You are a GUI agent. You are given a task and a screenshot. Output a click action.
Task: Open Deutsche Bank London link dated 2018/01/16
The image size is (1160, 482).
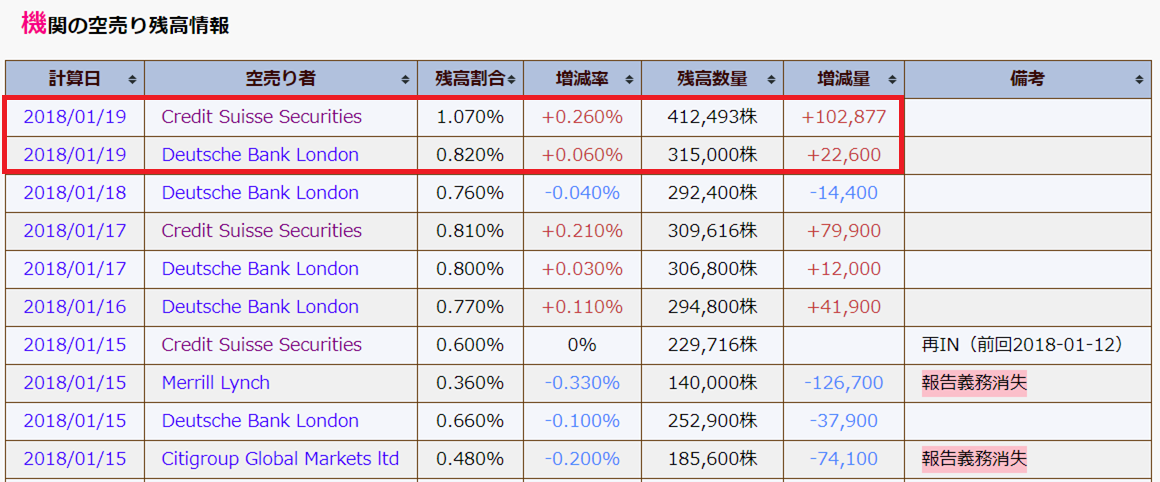(x=260, y=307)
